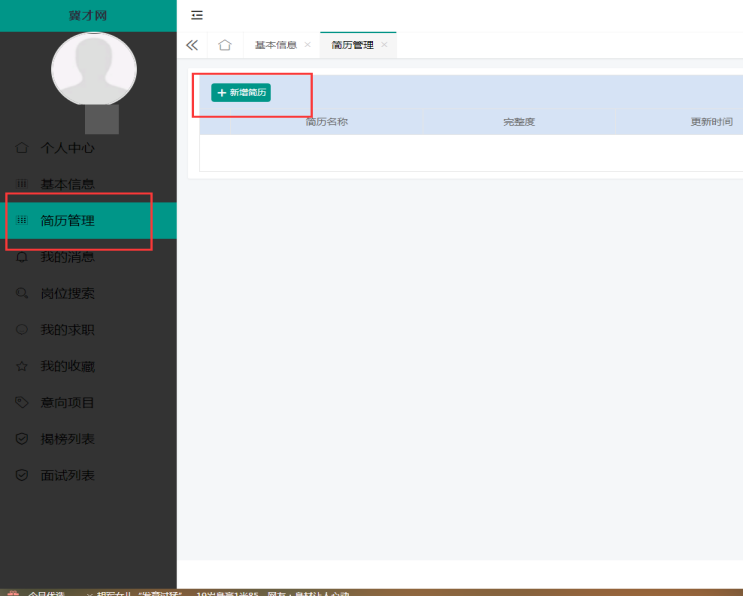Click the 翼才网 site title
The height and width of the screenshot is (597, 744).
[88, 15]
